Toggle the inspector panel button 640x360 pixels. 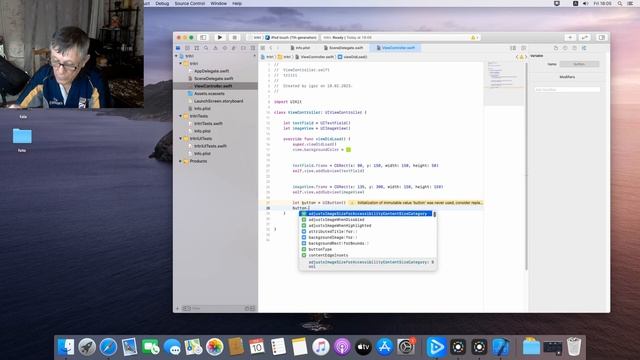coord(602,38)
